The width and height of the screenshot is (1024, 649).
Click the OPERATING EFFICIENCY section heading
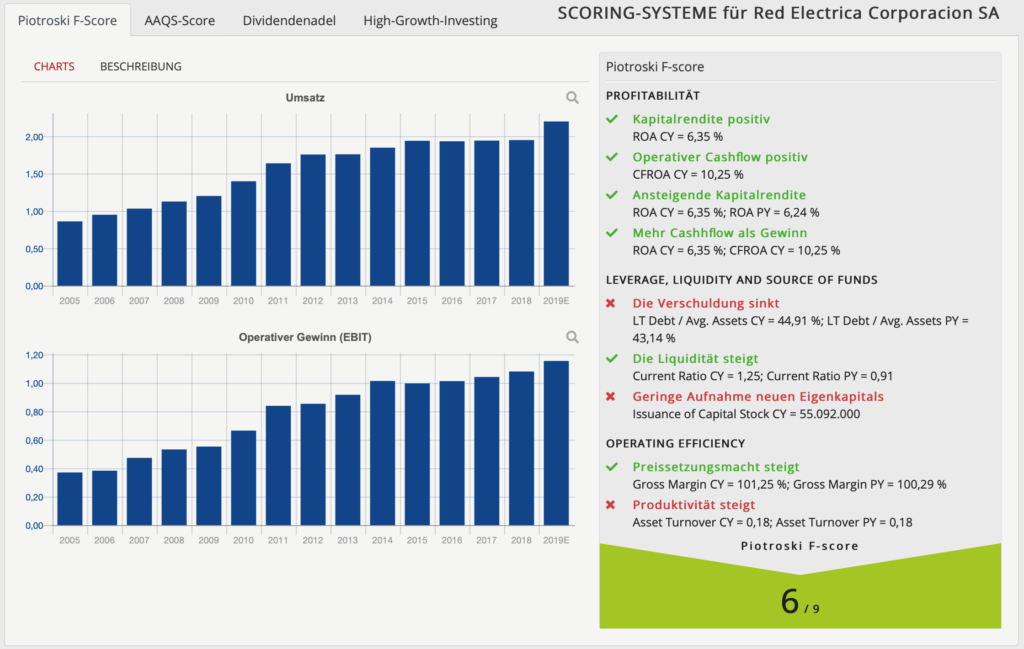click(675, 443)
